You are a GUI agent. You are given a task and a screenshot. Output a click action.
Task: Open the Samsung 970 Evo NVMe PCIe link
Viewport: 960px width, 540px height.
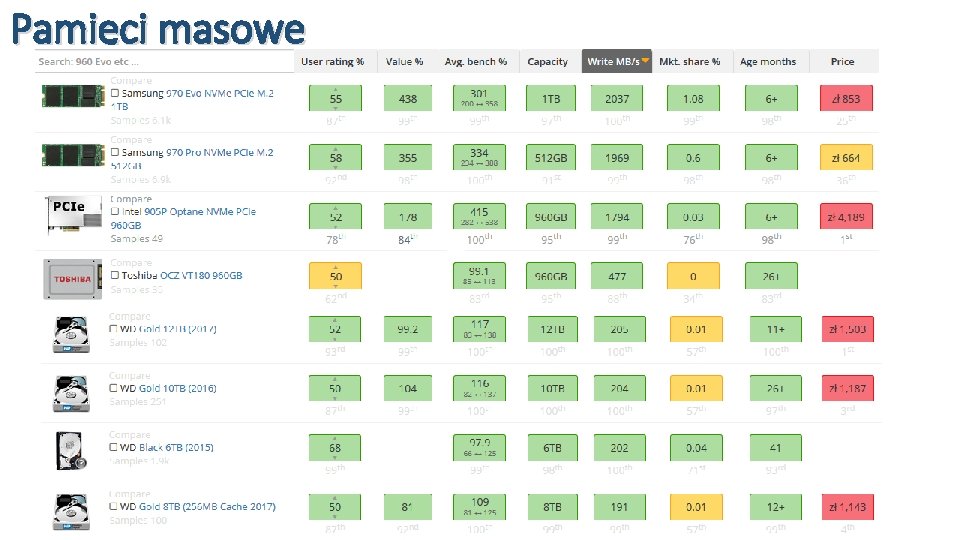point(192,99)
